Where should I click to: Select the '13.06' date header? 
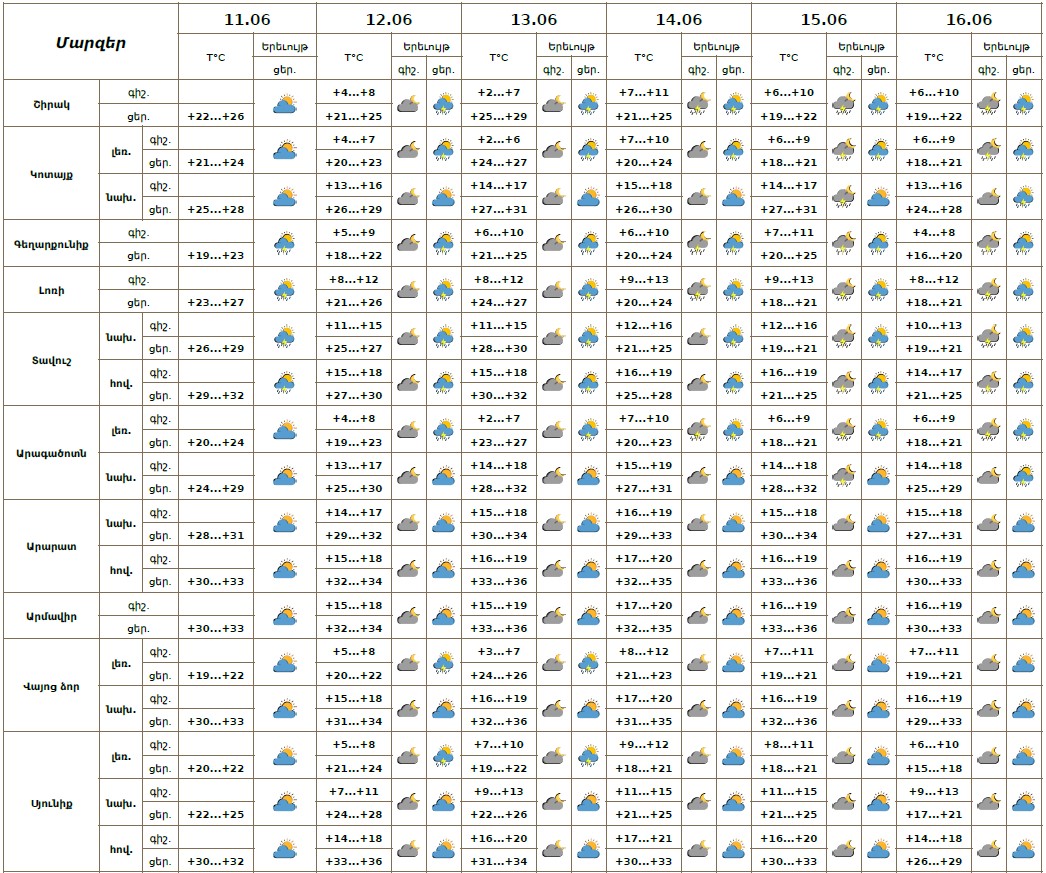pyautogui.click(x=534, y=19)
